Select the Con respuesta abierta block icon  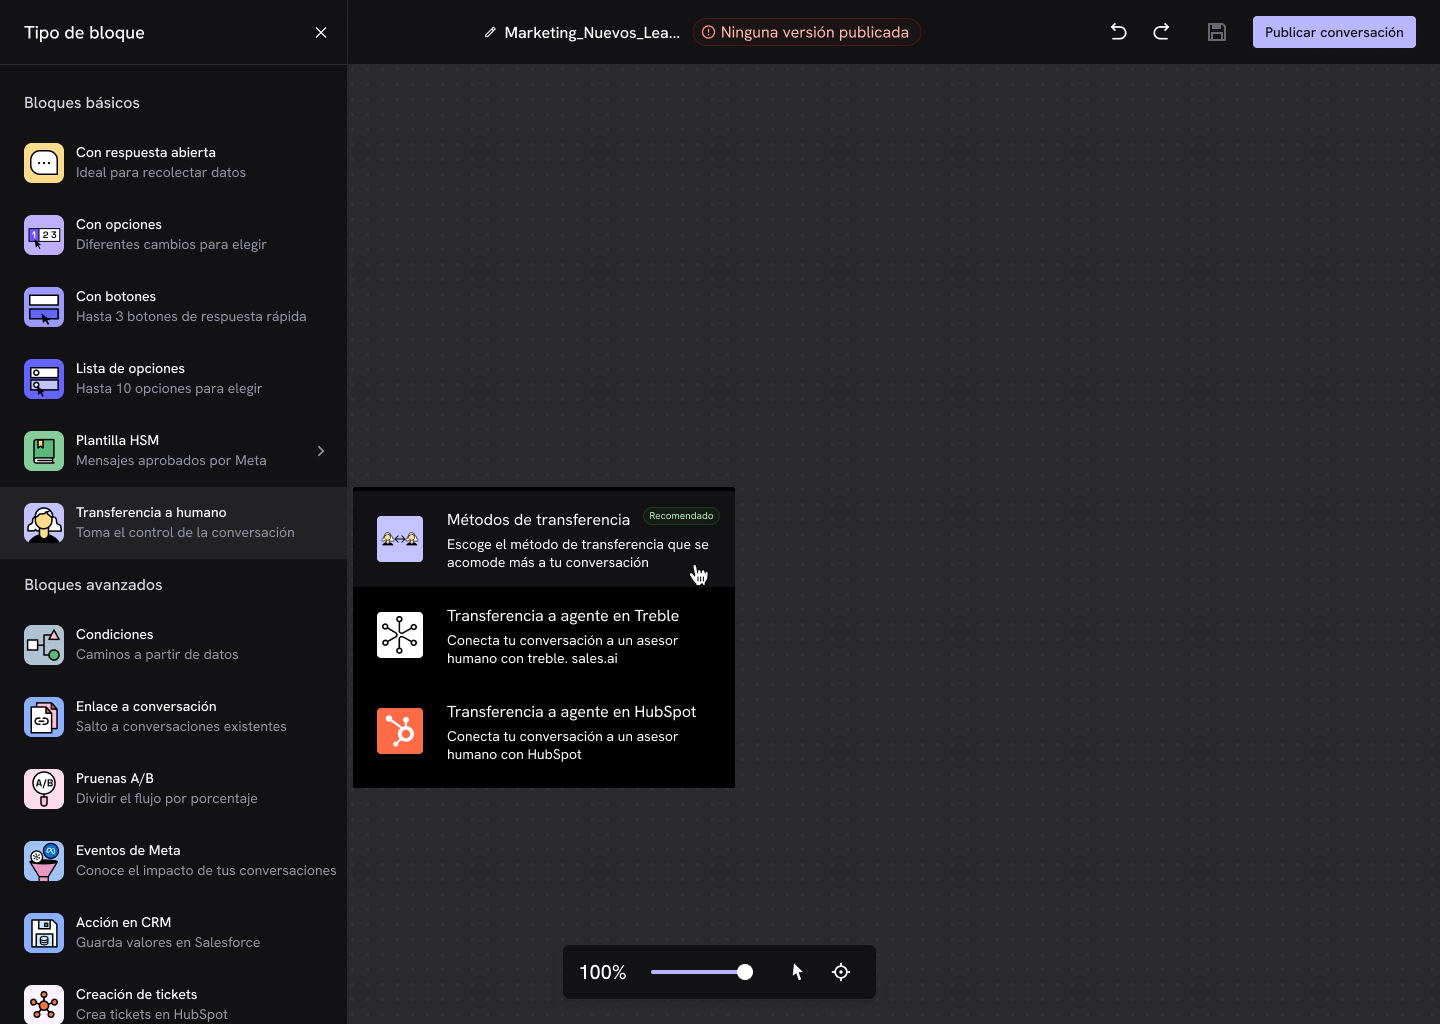pos(44,163)
